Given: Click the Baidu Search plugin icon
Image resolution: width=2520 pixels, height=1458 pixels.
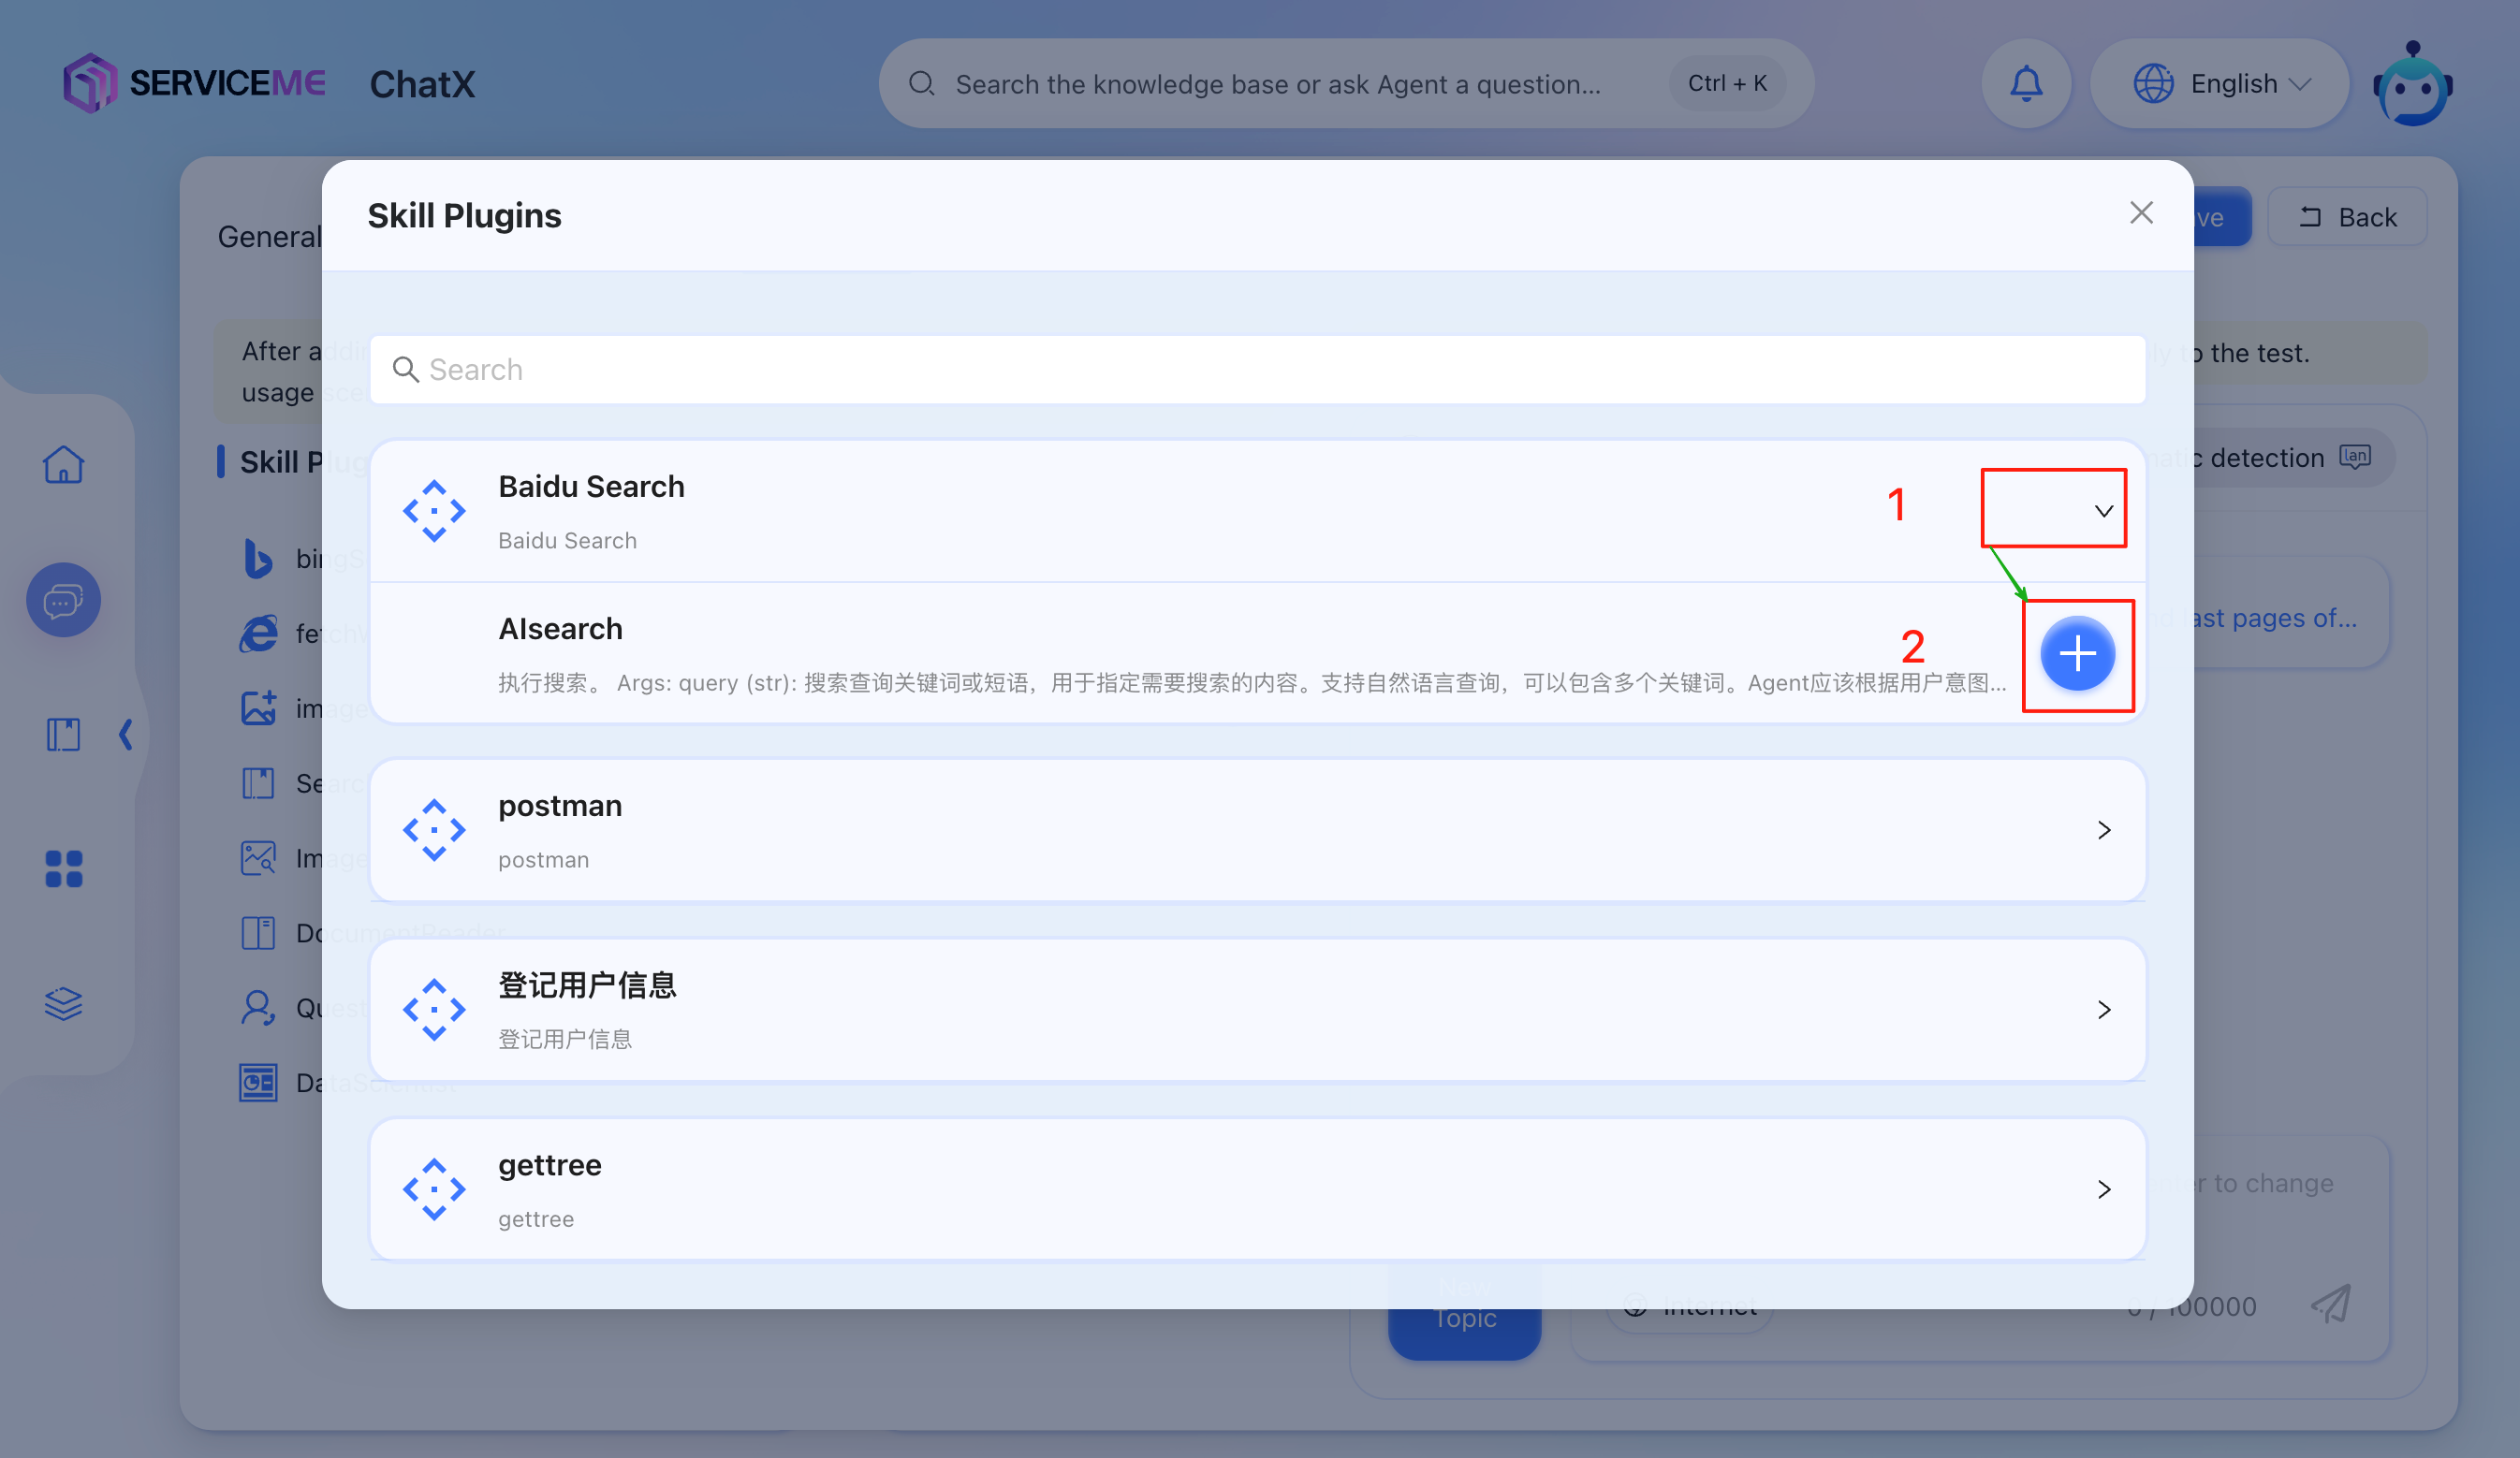Looking at the screenshot, I should coord(434,511).
